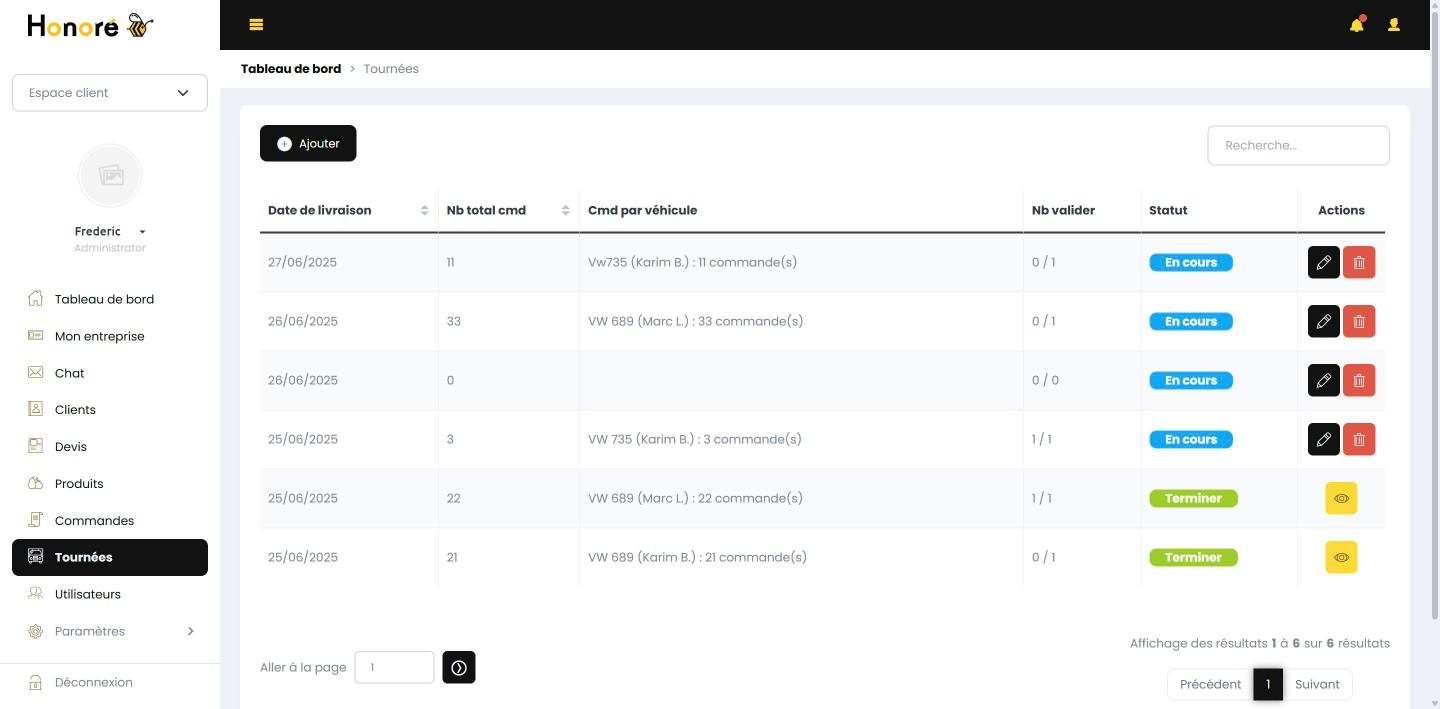Sort by Nb total cmd
Viewport: 1440px width, 709px height.
click(x=508, y=211)
